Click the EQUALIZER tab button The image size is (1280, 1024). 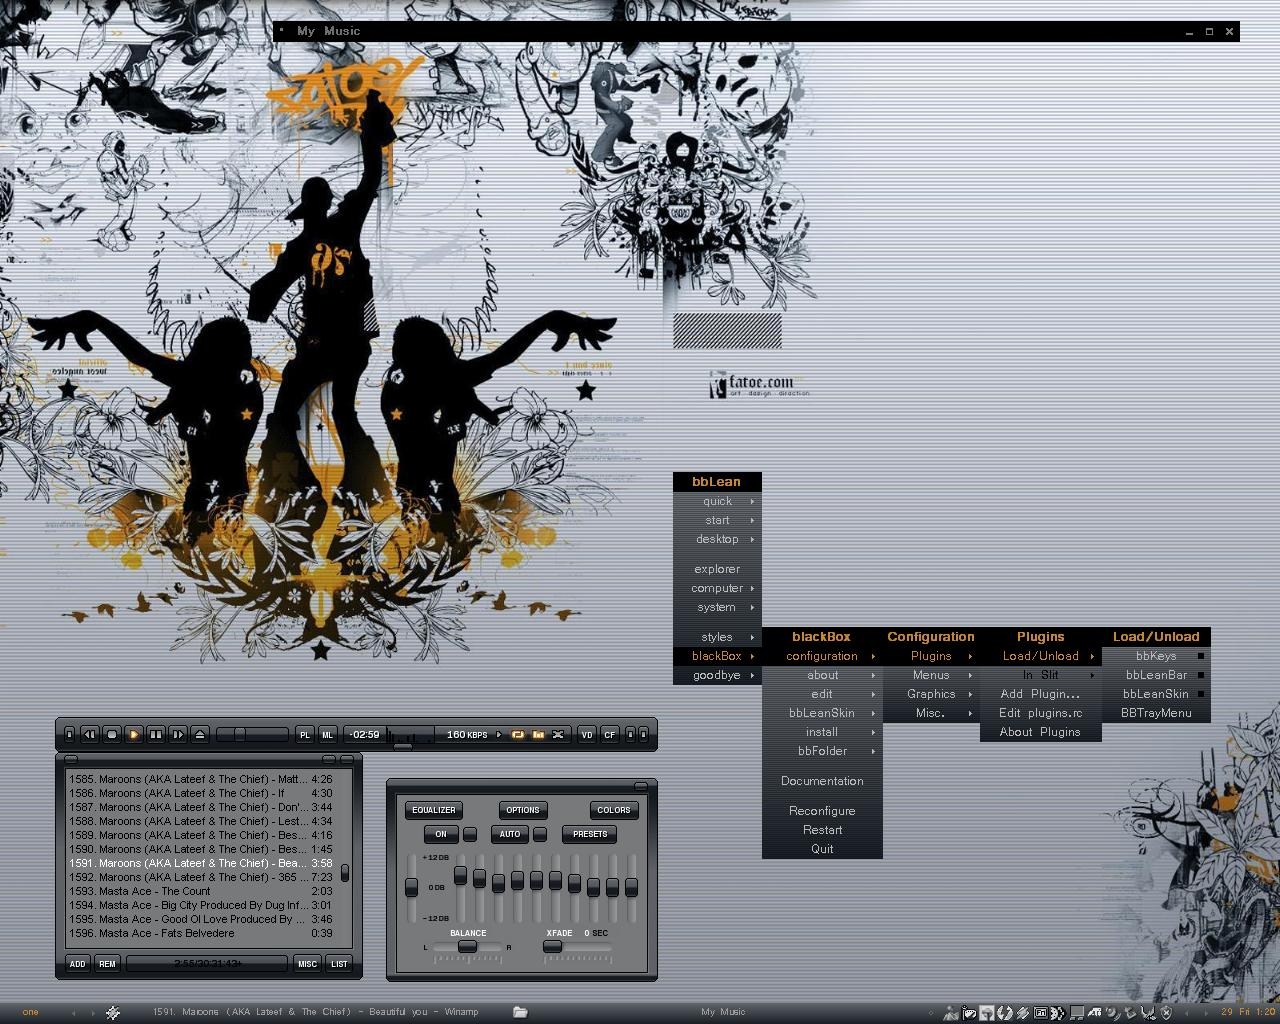click(434, 810)
